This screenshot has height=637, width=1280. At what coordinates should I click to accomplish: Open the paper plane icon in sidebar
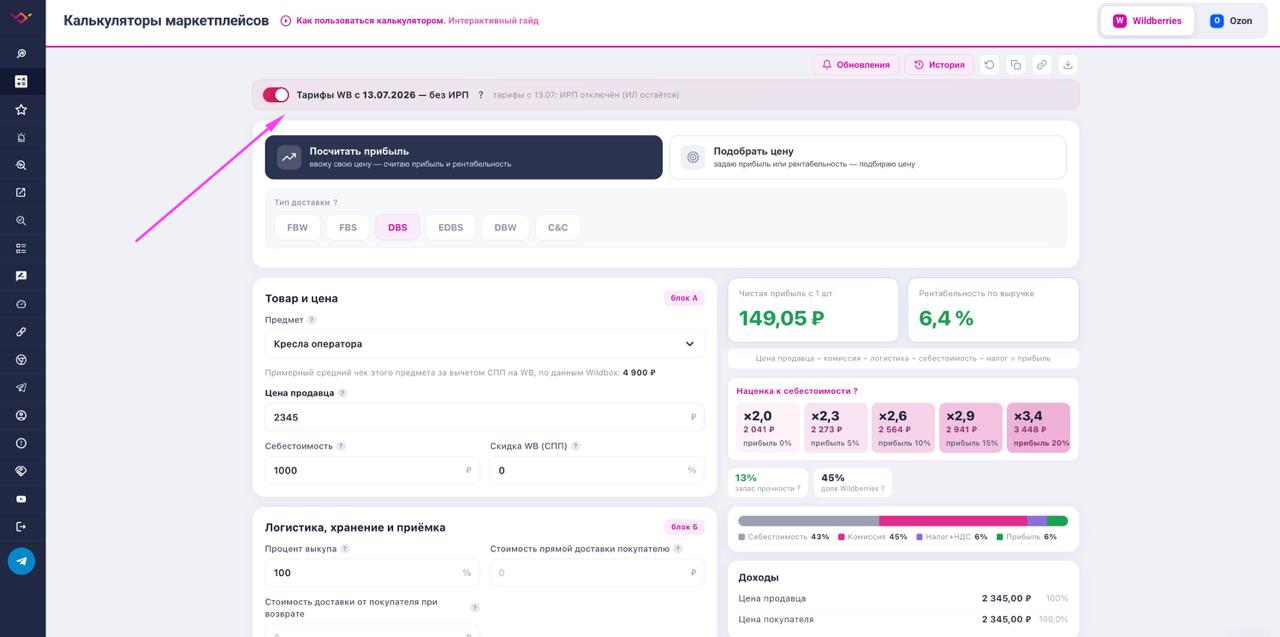tap(21, 387)
